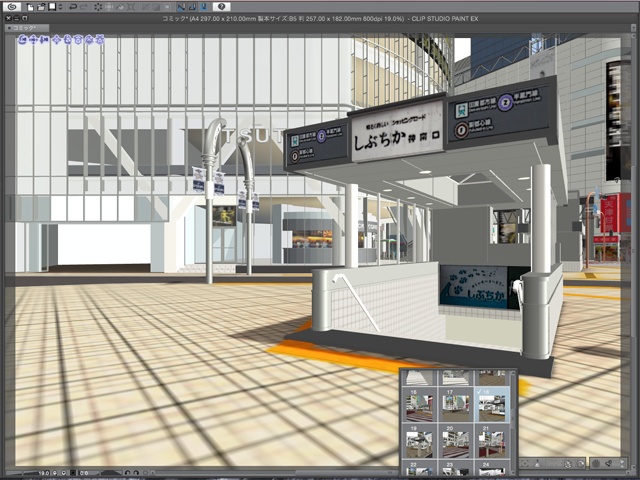Pick camera preset thumbnail 21
The height and width of the screenshot is (480, 640).
tap(492, 442)
